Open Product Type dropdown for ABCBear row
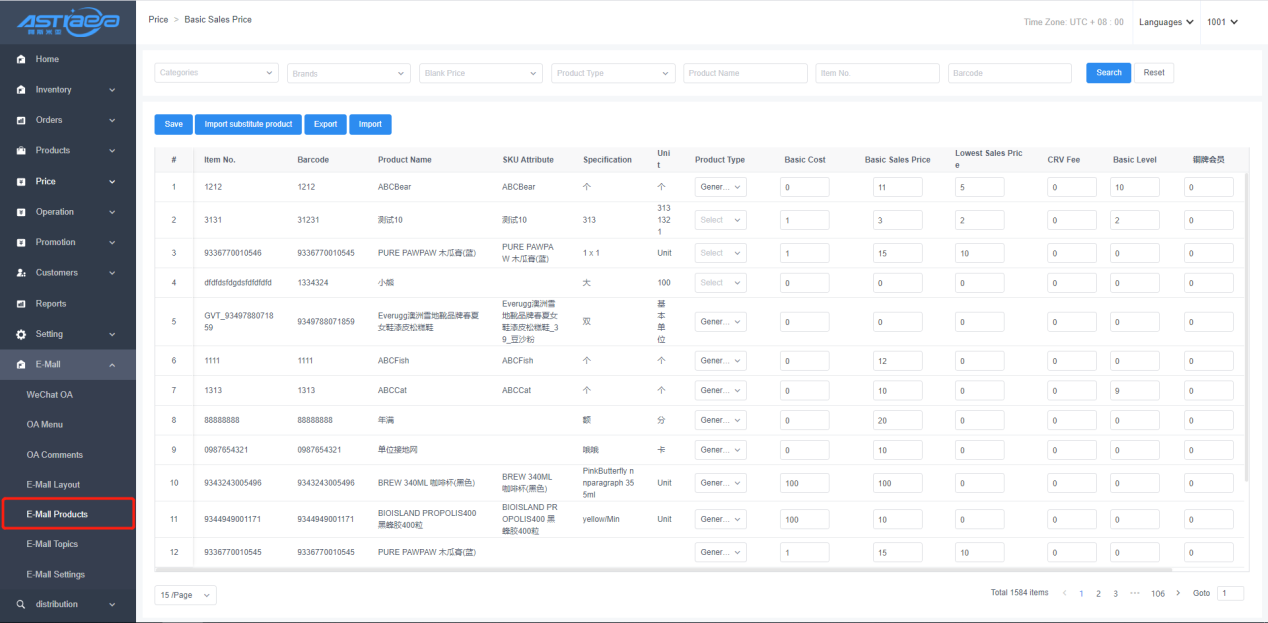The image size is (1268, 623). [720, 187]
